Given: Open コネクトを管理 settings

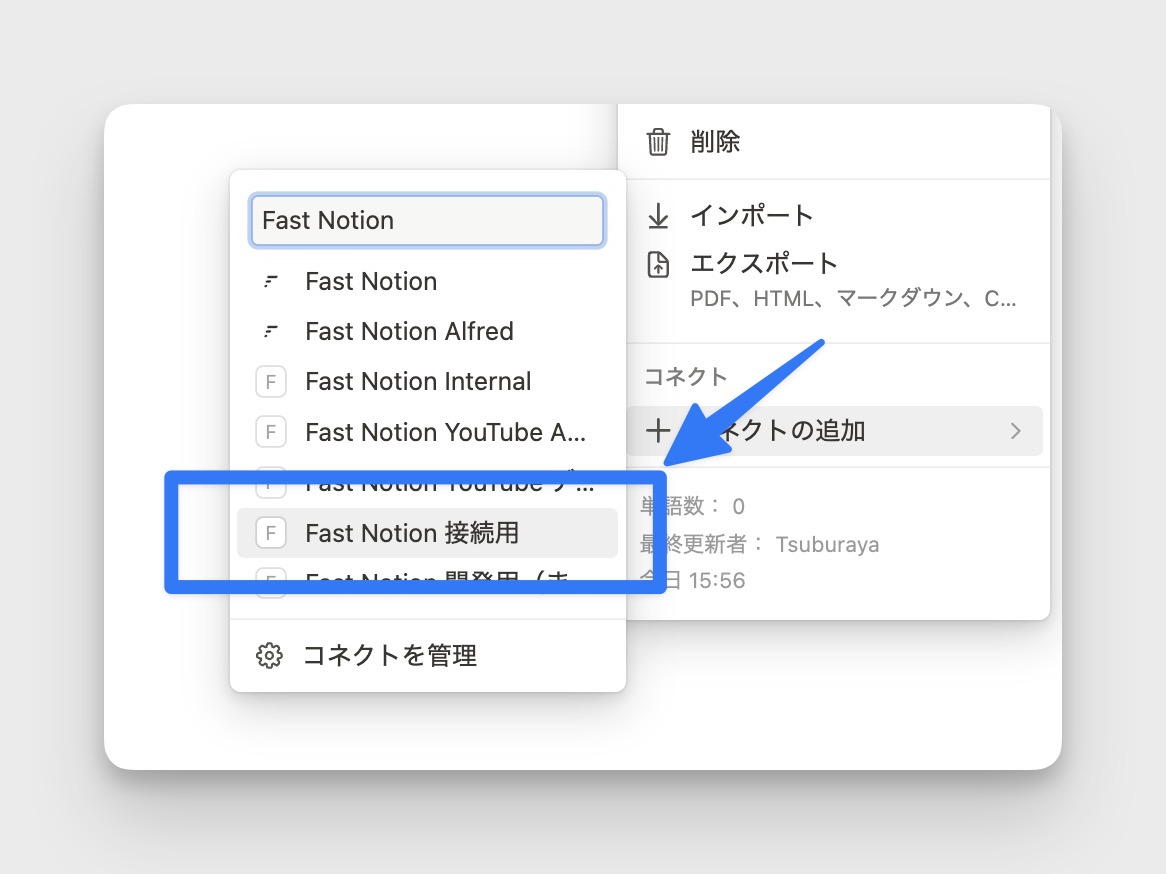Looking at the screenshot, I should pyautogui.click(x=428, y=655).
